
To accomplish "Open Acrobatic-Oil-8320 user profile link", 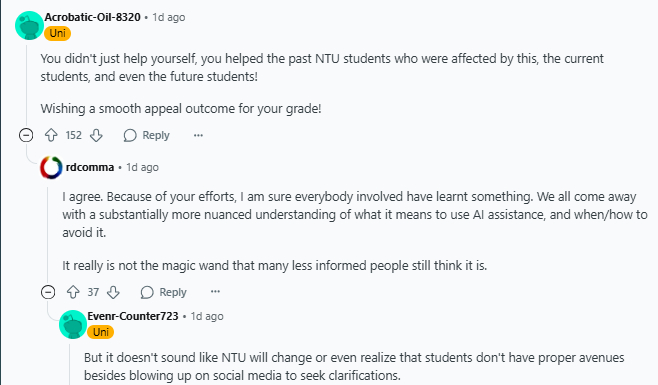I will (x=93, y=17).
